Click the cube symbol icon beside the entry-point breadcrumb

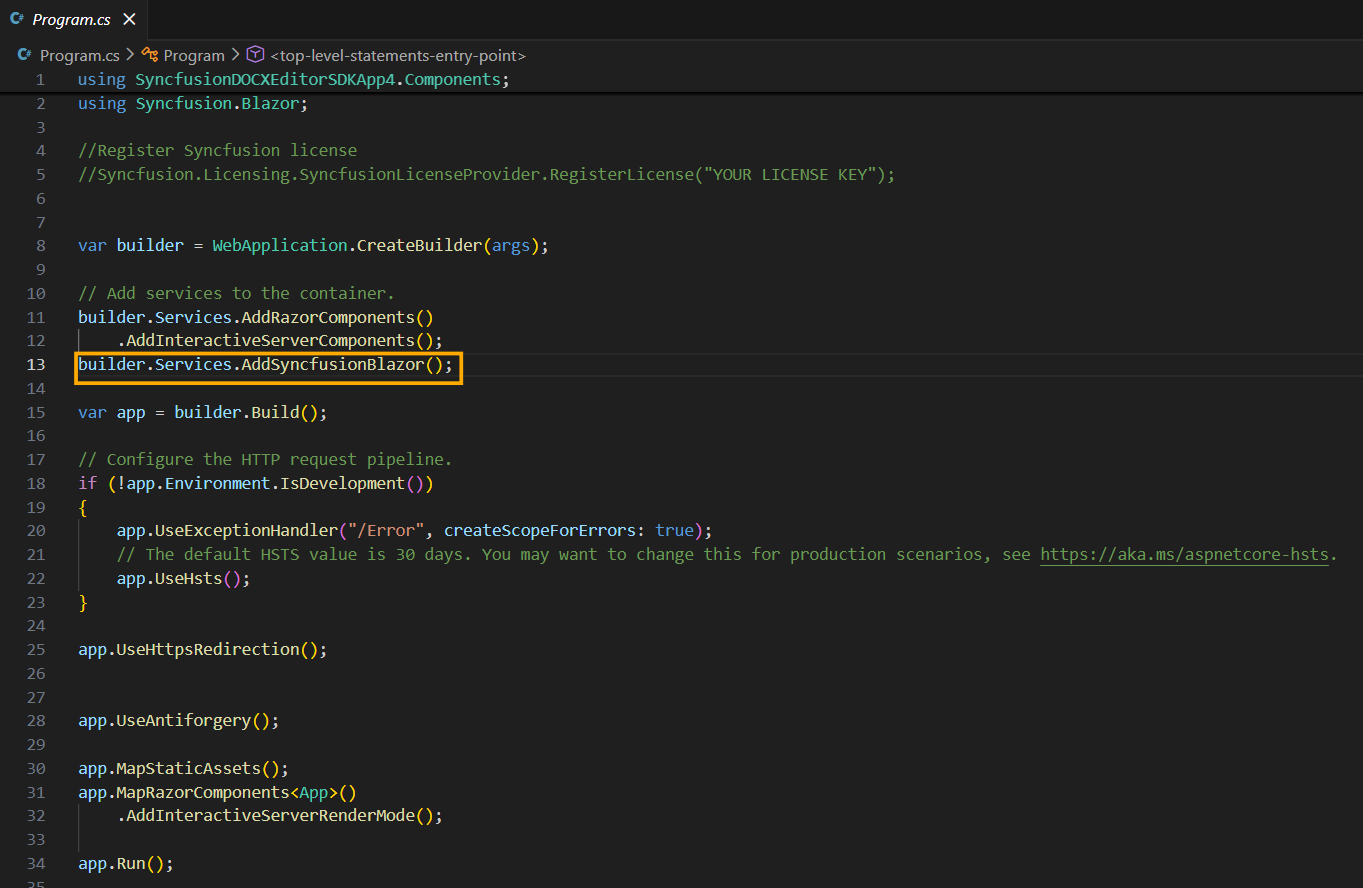[x=254, y=55]
